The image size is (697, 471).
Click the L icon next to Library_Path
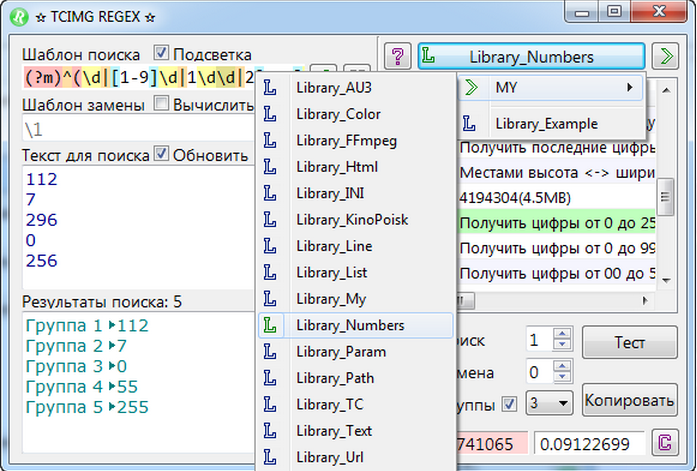click(270, 378)
